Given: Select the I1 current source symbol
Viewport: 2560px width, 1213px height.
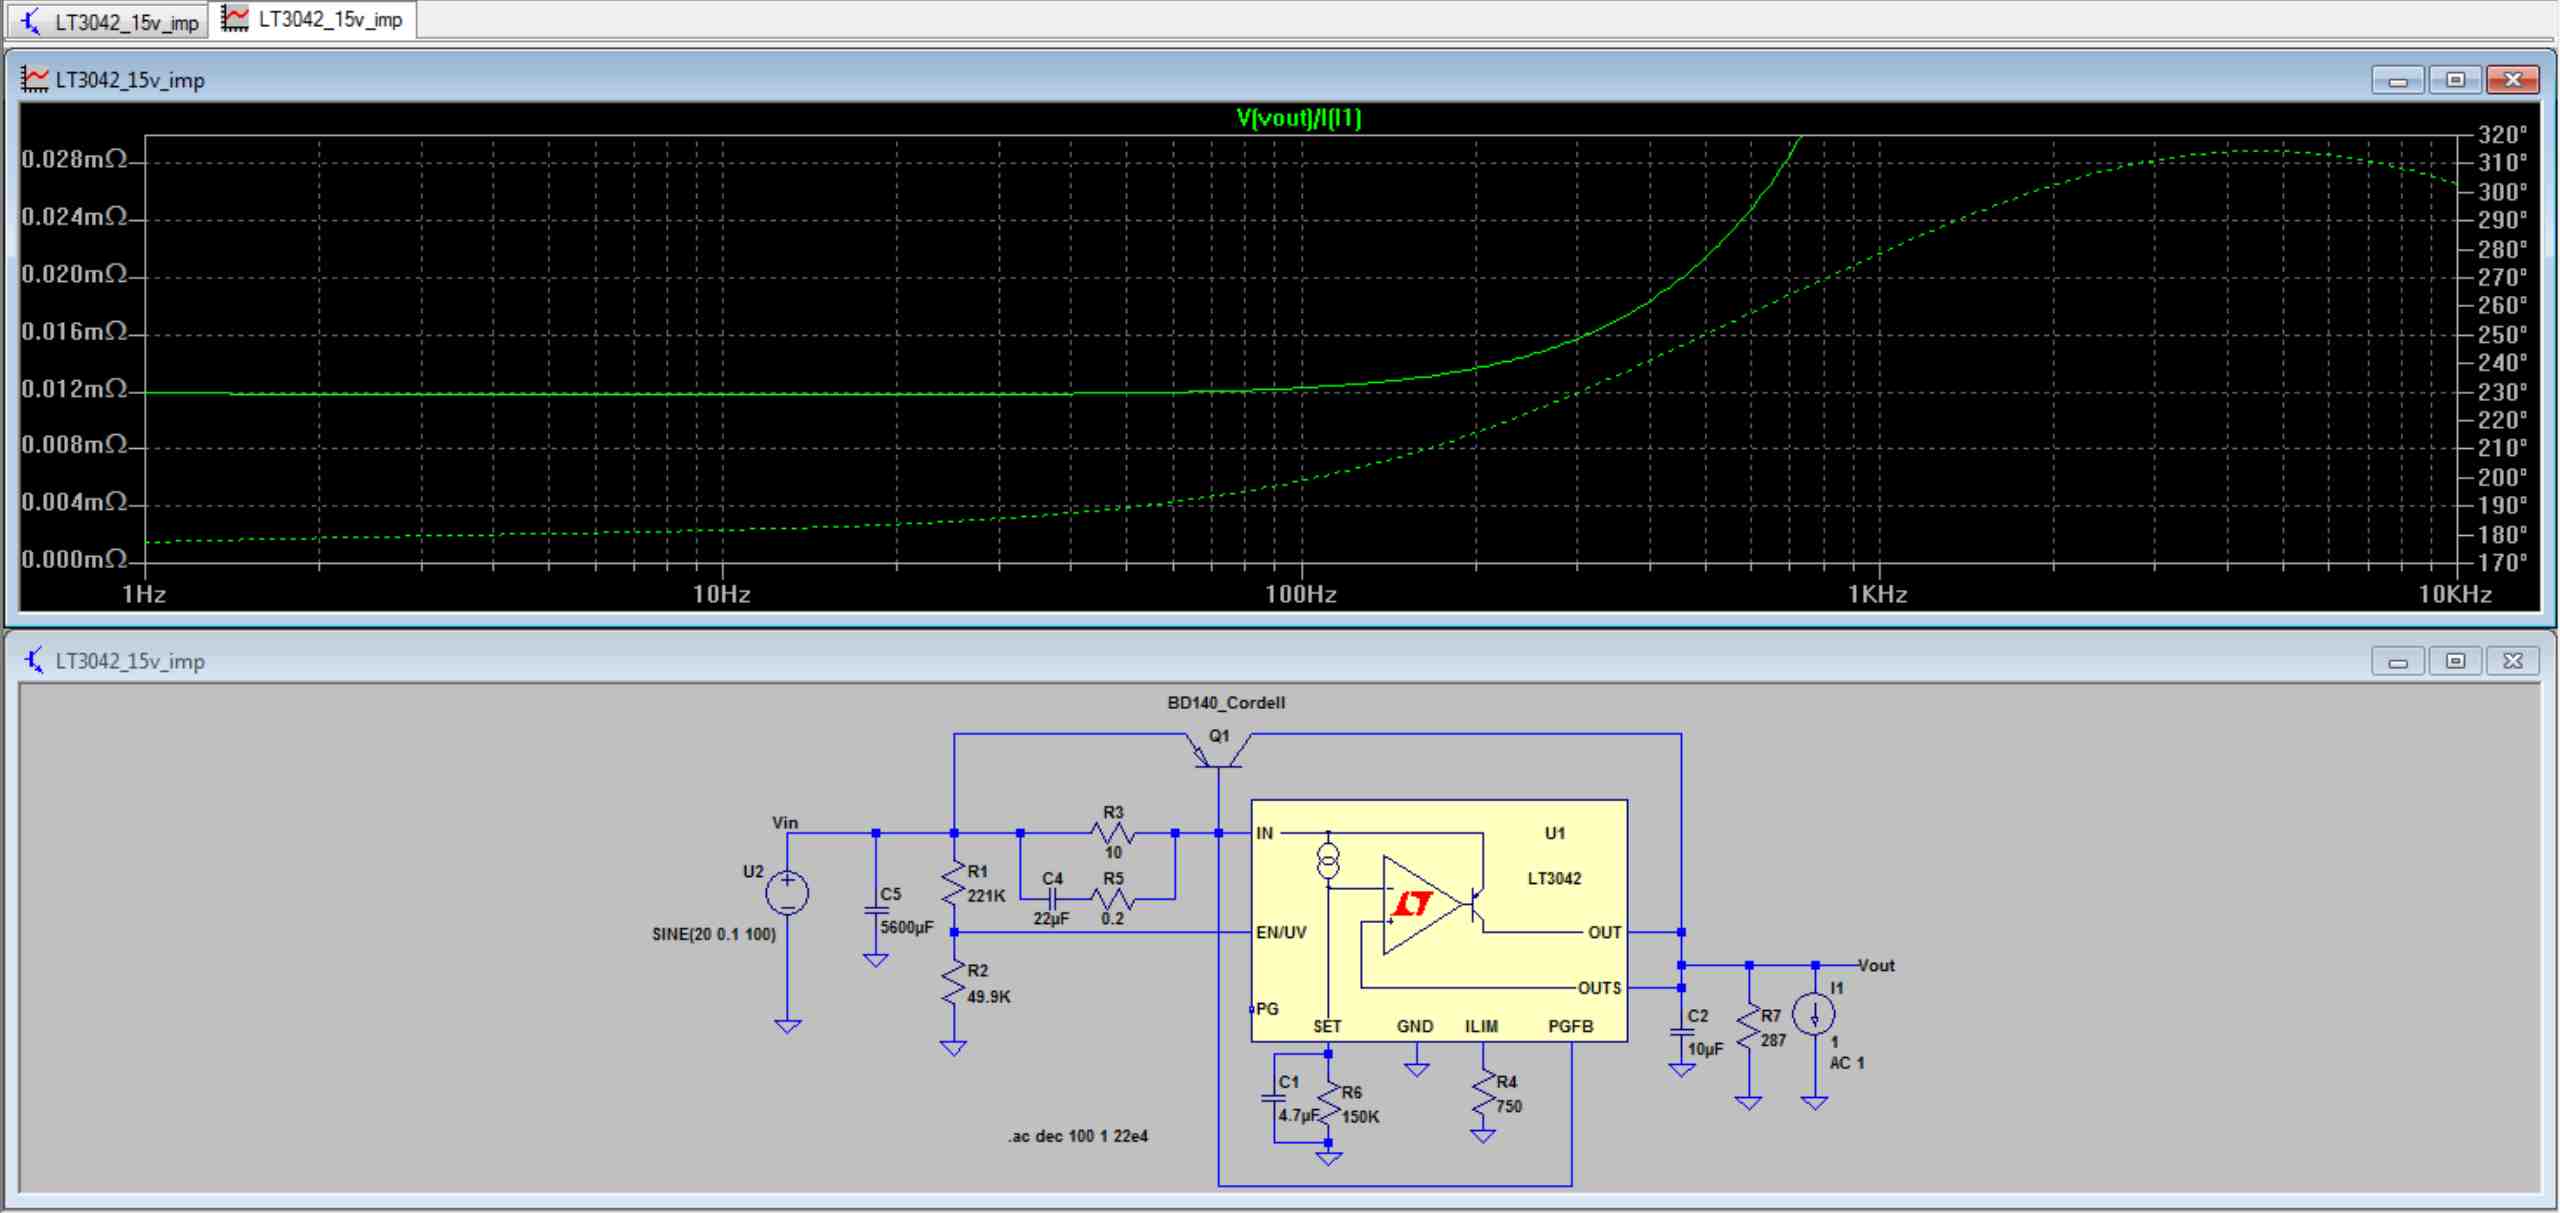Looking at the screenshot, I should pos(1814,1014).
